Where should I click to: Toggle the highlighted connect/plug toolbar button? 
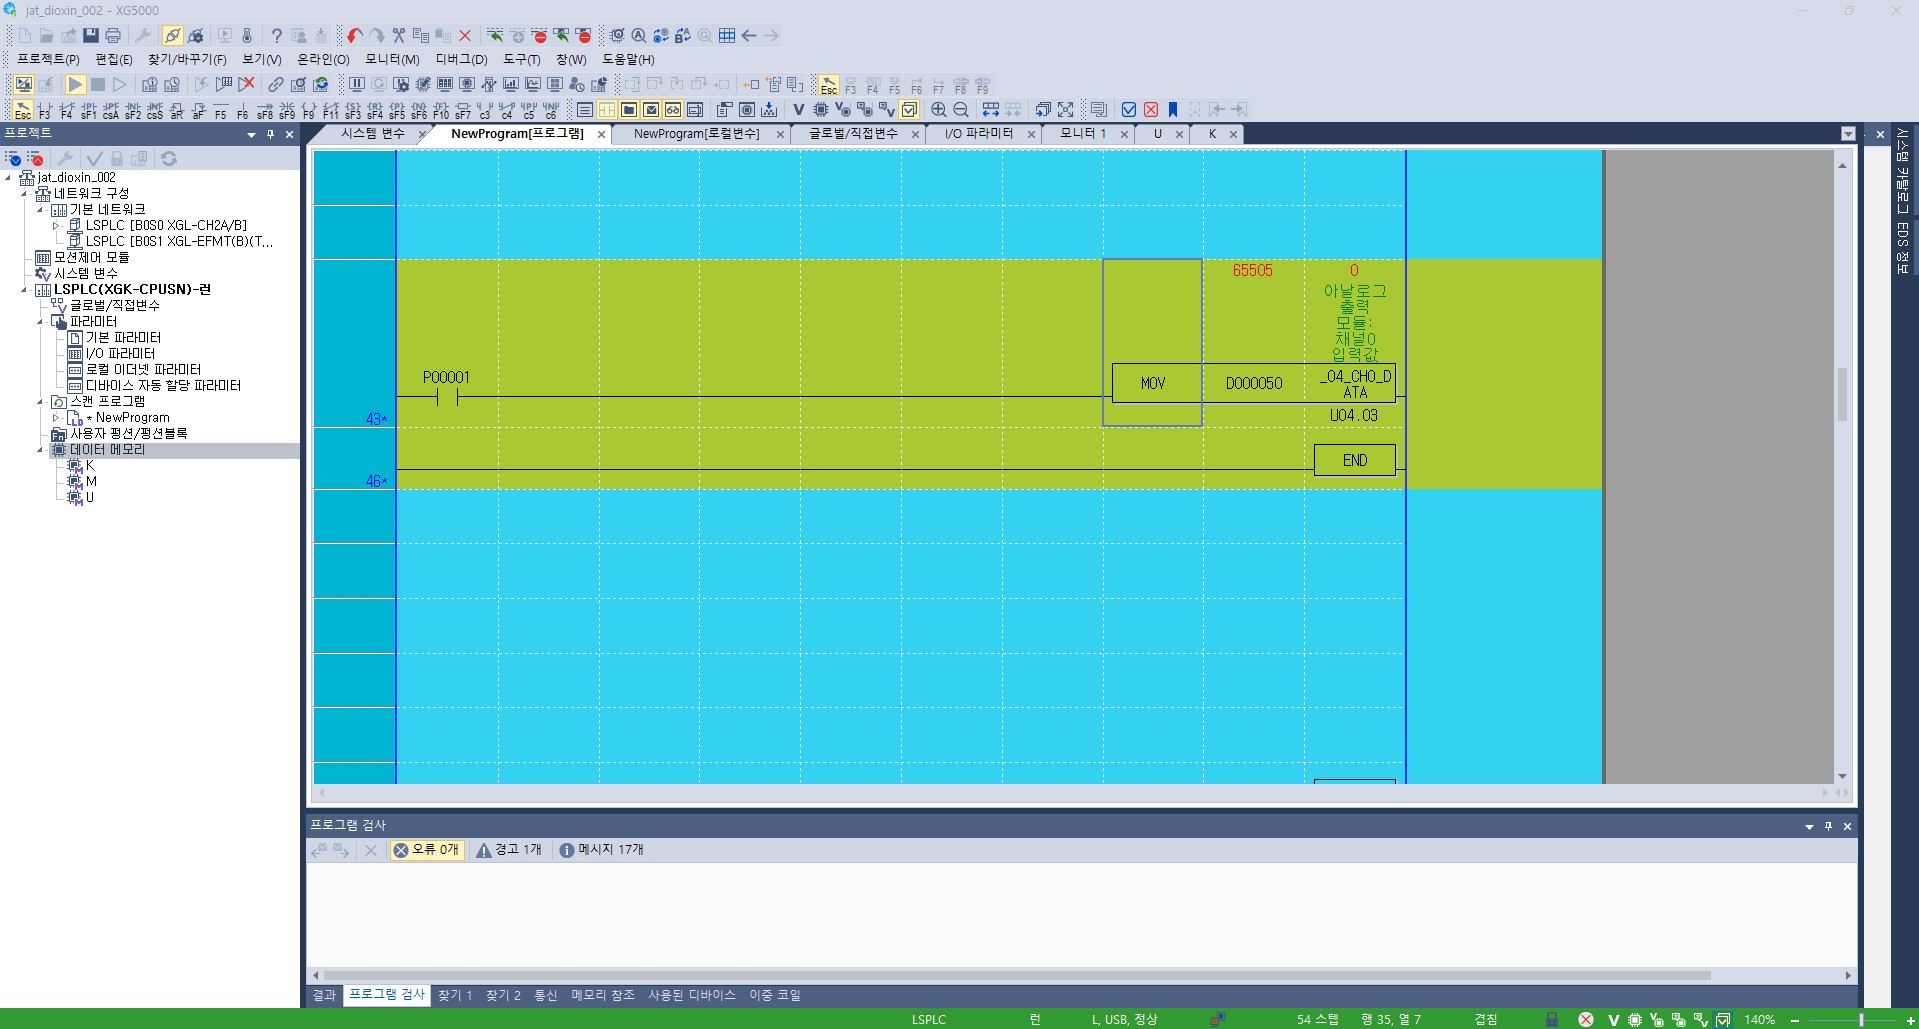click(x=173, y=36)
